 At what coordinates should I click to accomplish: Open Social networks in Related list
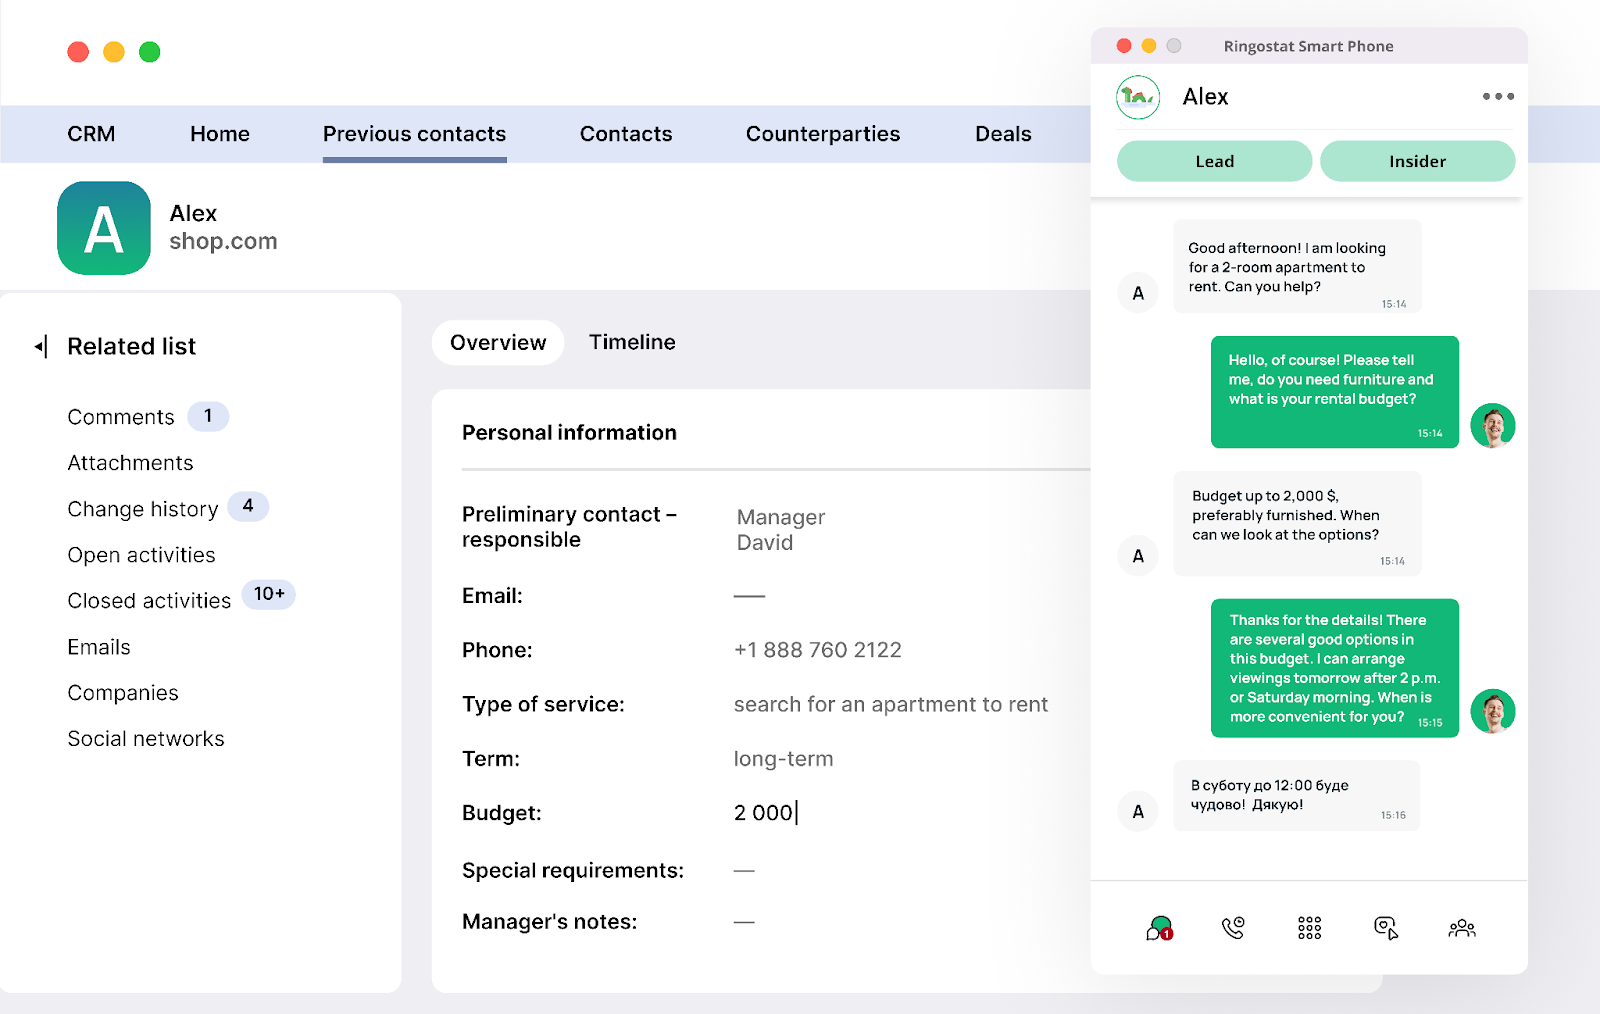tap(146, 739)
